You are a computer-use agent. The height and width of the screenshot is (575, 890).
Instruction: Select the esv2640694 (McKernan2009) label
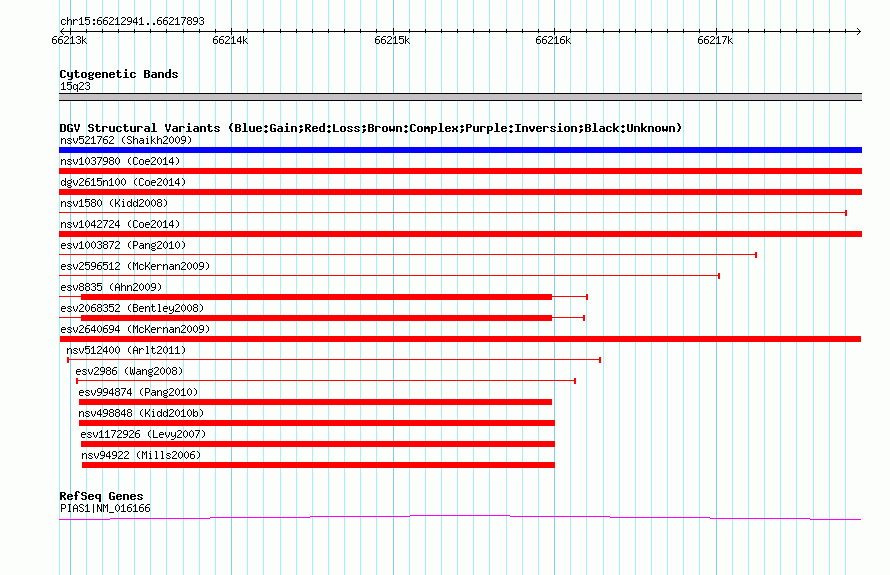(x=135, y=329)
